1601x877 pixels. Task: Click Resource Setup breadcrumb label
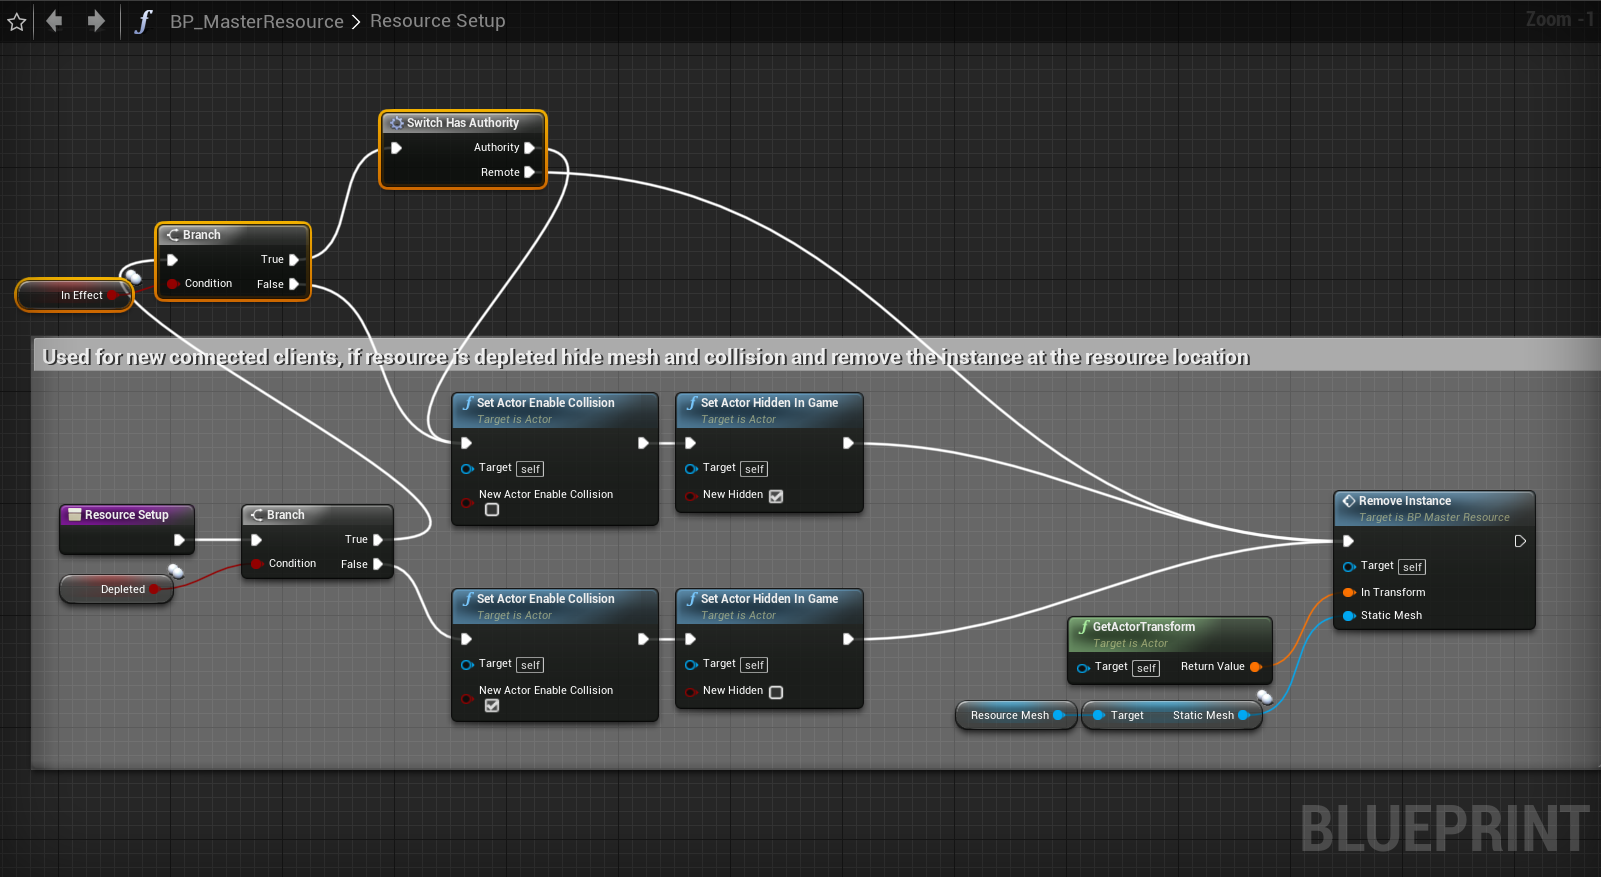[437, 21]
